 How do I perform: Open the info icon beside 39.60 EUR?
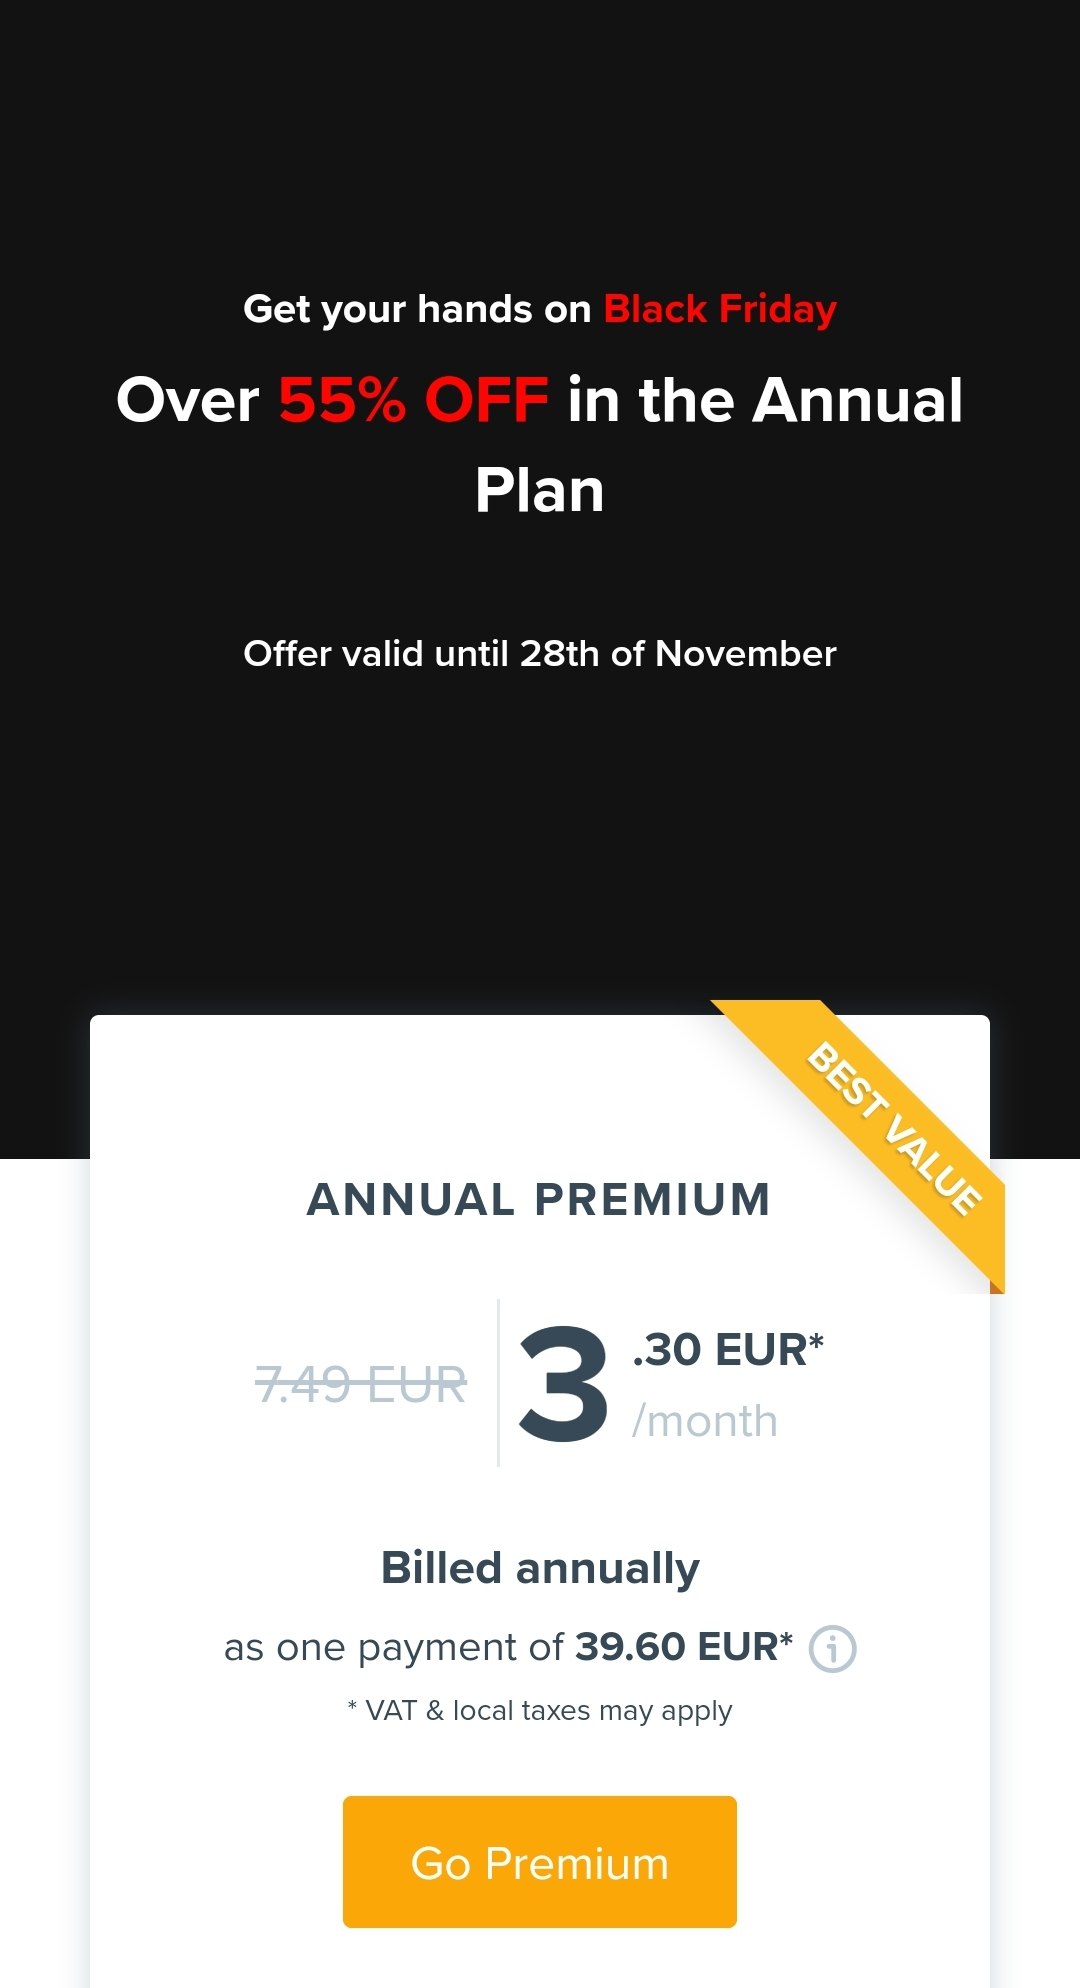pyautogui.click(x=832, y=1649)
